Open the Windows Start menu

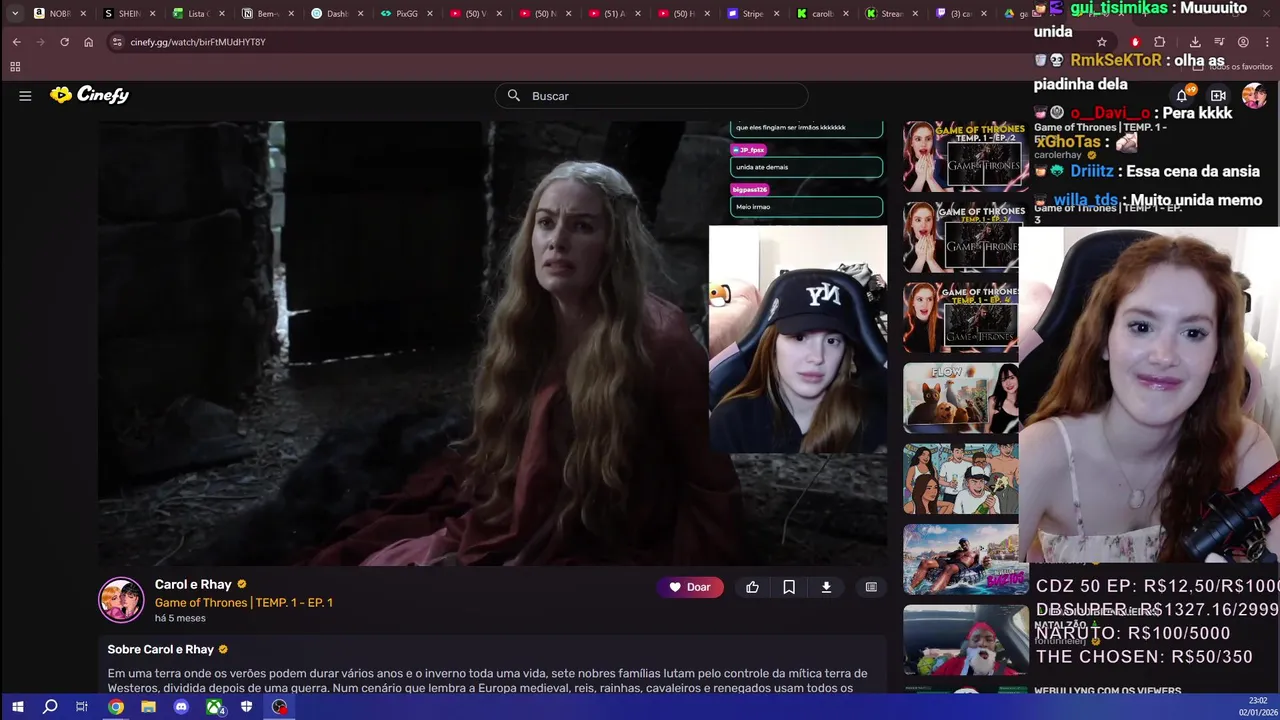tap(17, 707)
